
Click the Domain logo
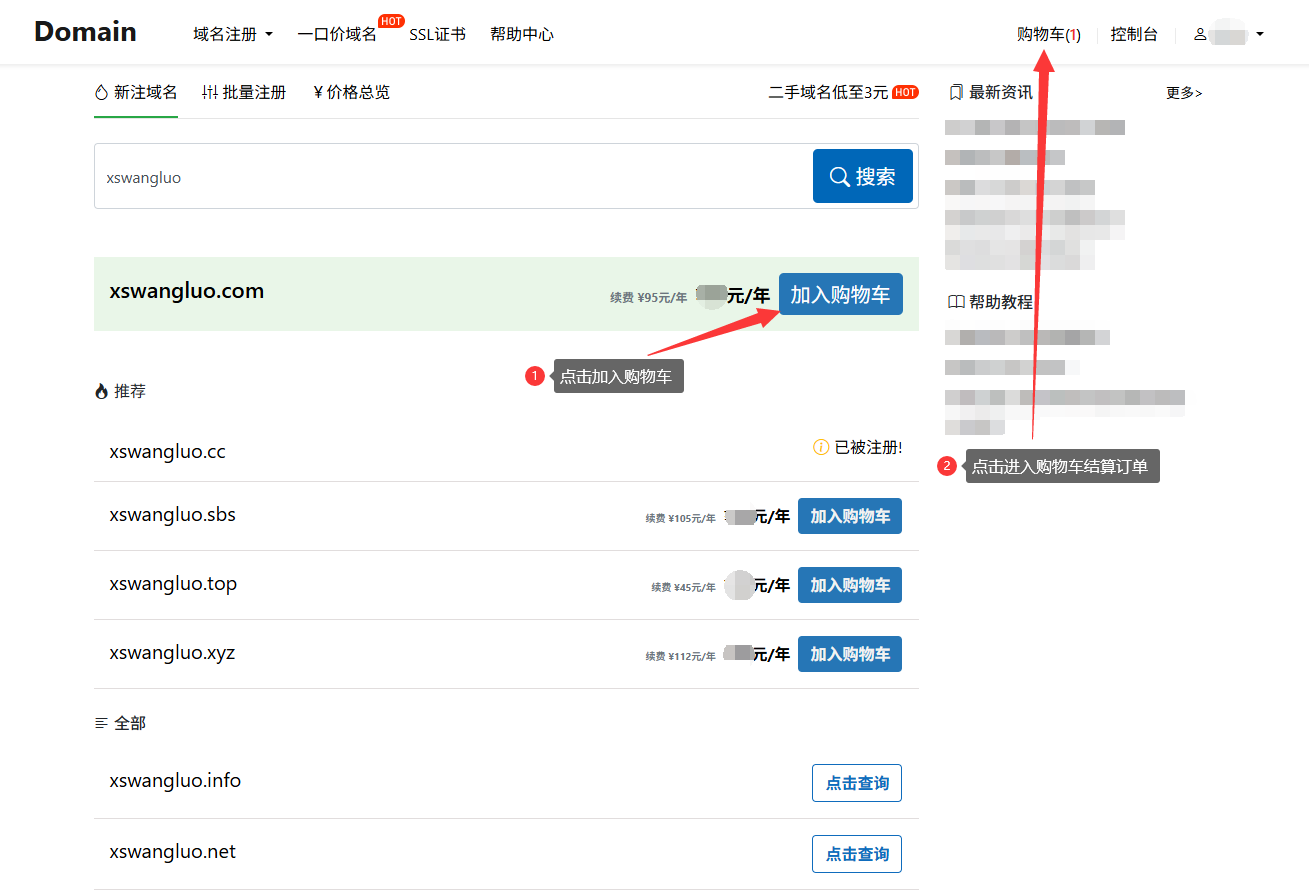click(x=85, y=32)
